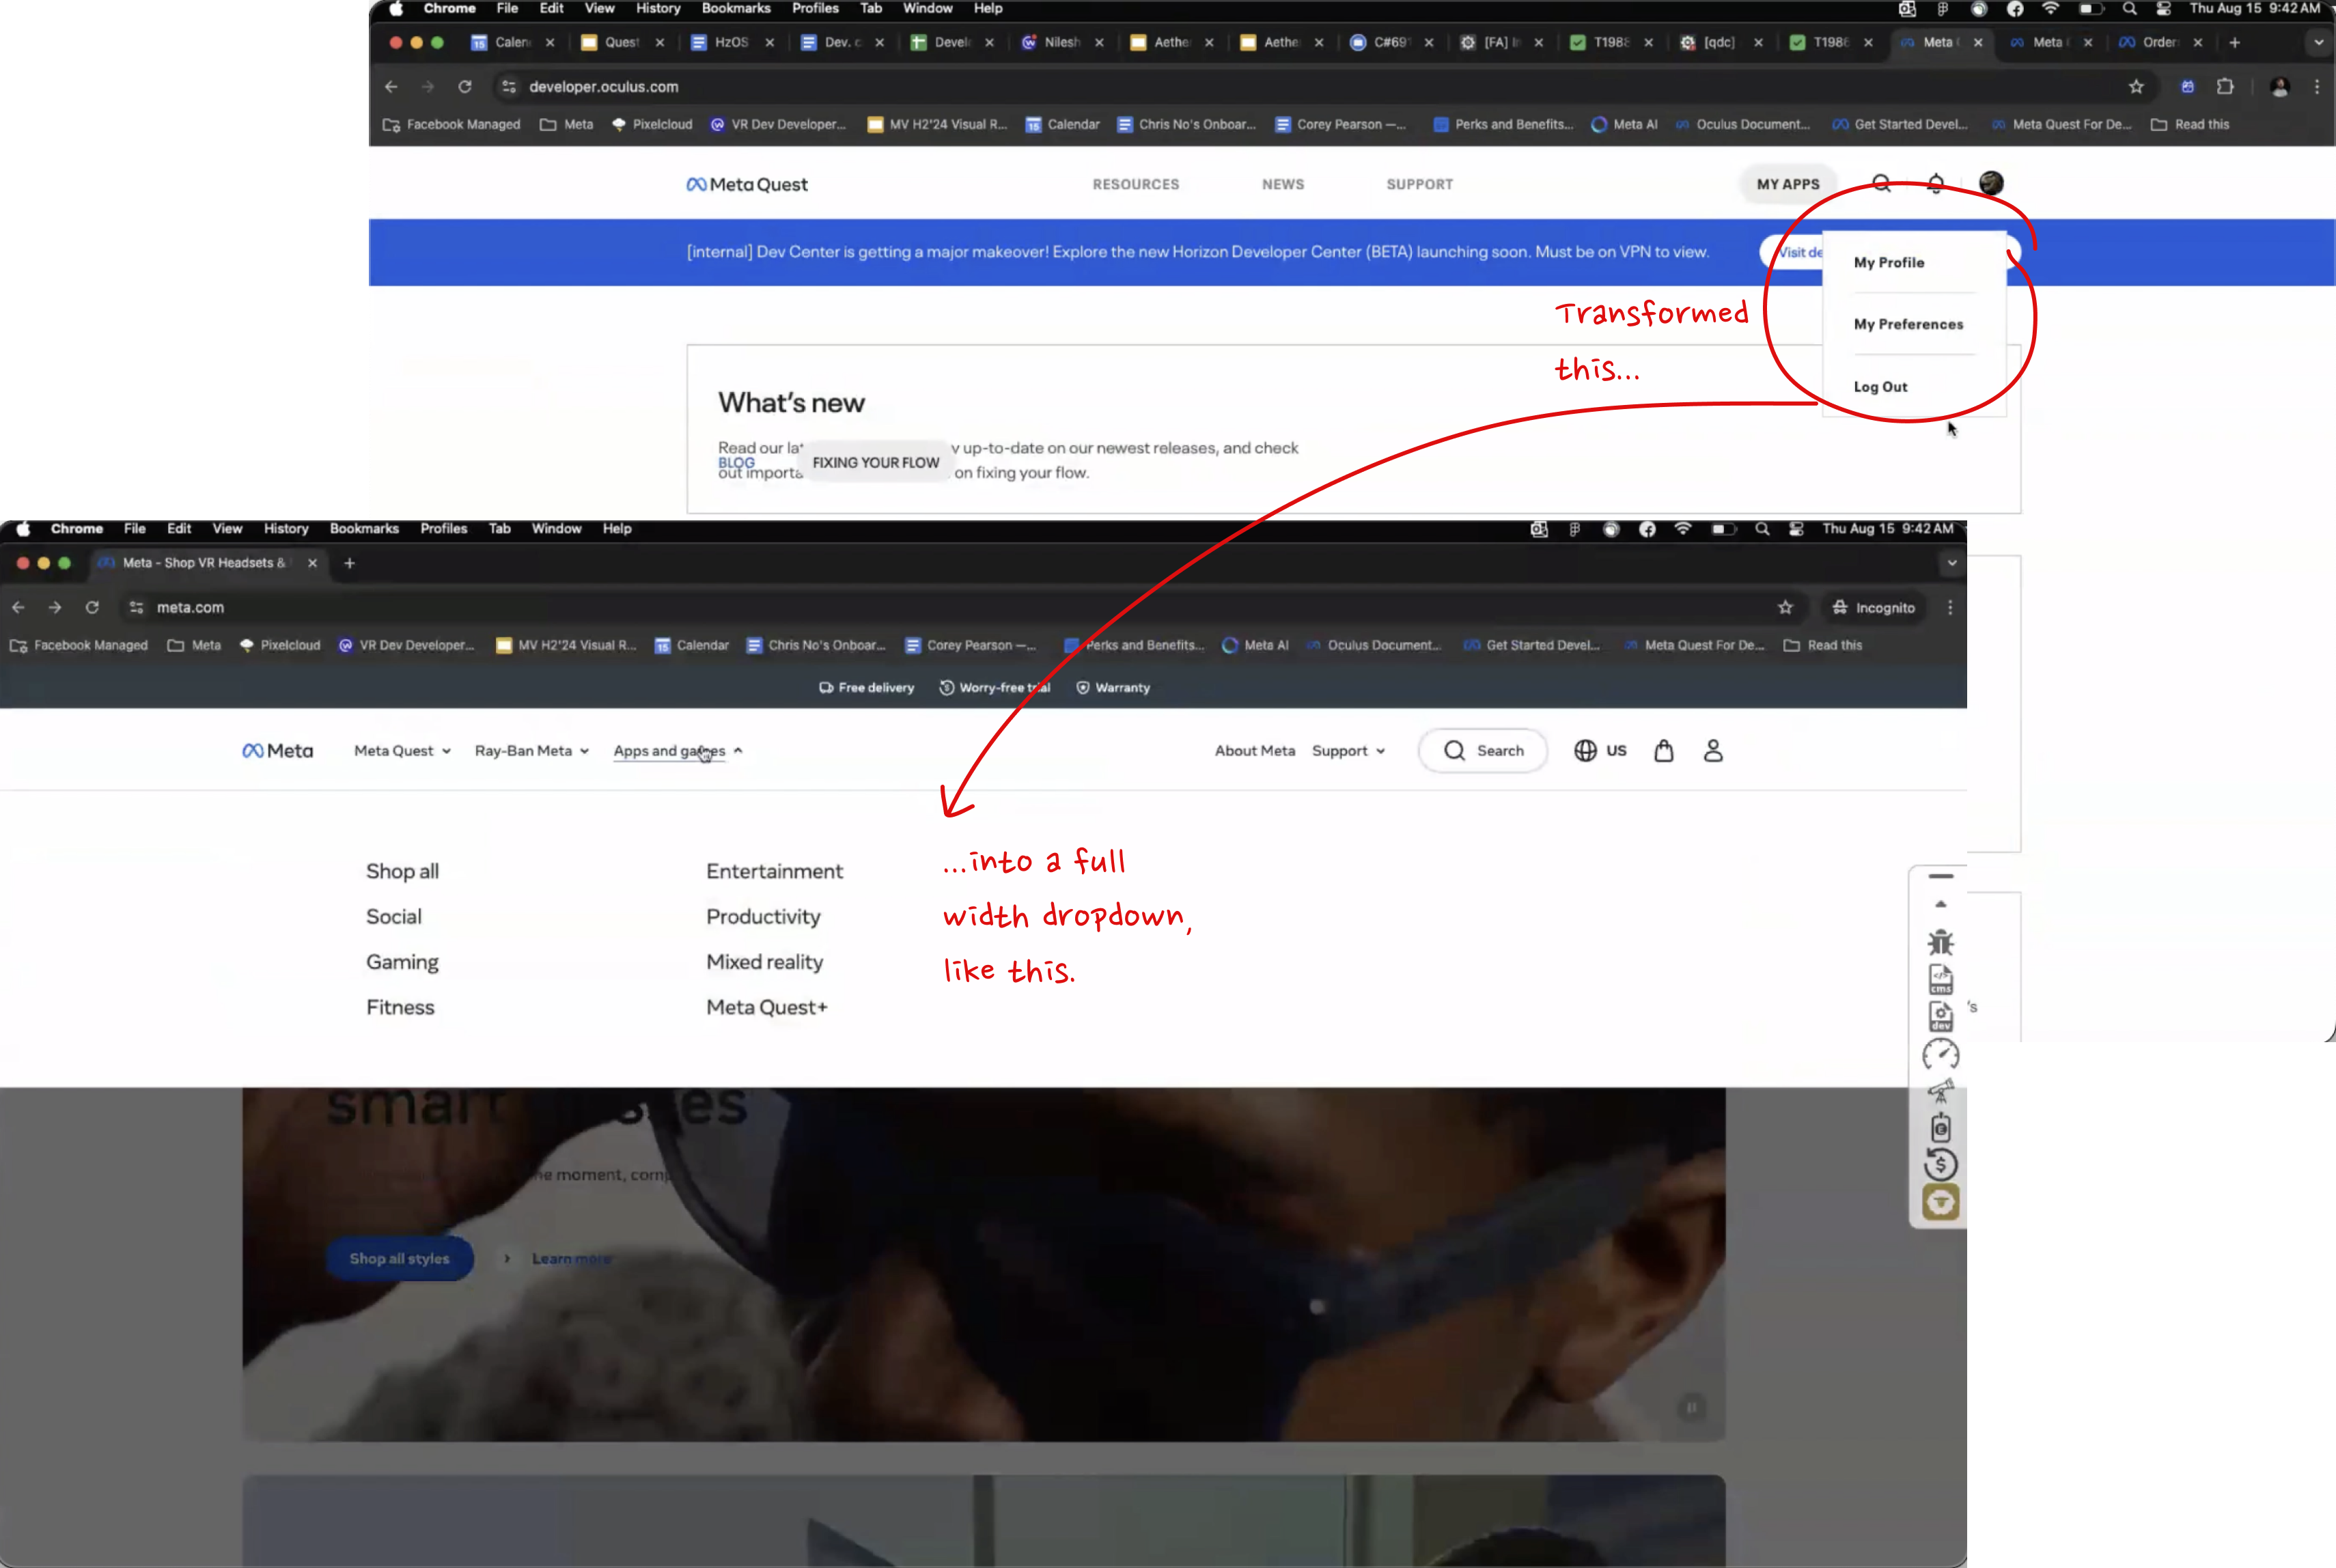The image size is (2336, 1568).
Task: Click the speedometer gauge icon
Action: [1940, 1054]
